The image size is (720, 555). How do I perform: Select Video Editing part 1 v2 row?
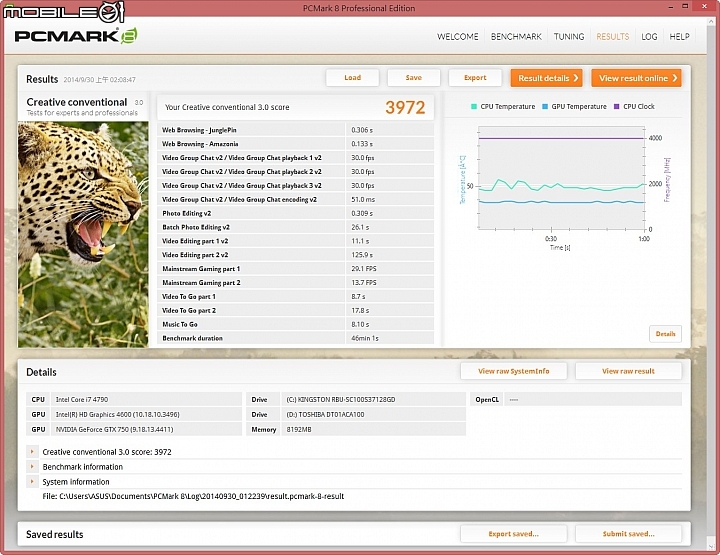(295, 241)
